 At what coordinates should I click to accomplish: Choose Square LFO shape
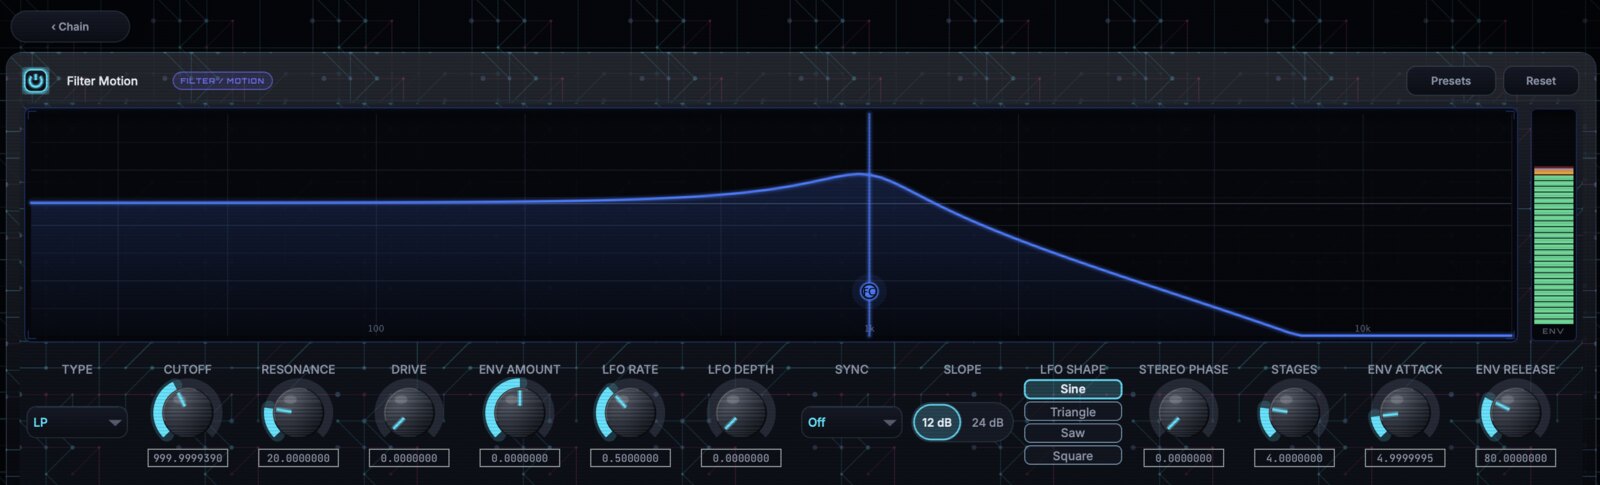coord(1073,456)
